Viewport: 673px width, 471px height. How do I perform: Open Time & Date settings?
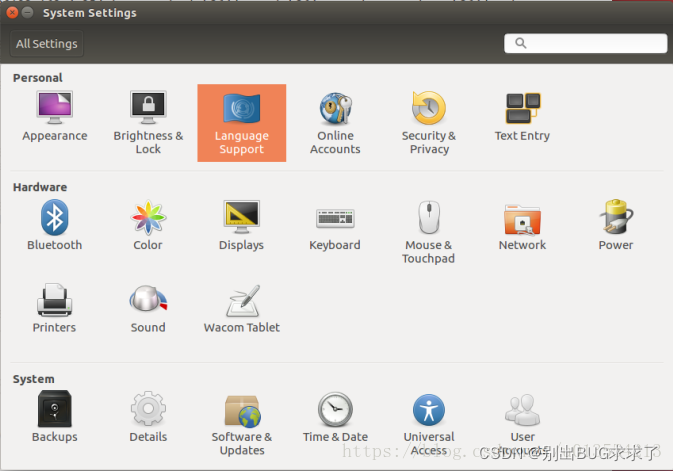click(x=335, y=417)
